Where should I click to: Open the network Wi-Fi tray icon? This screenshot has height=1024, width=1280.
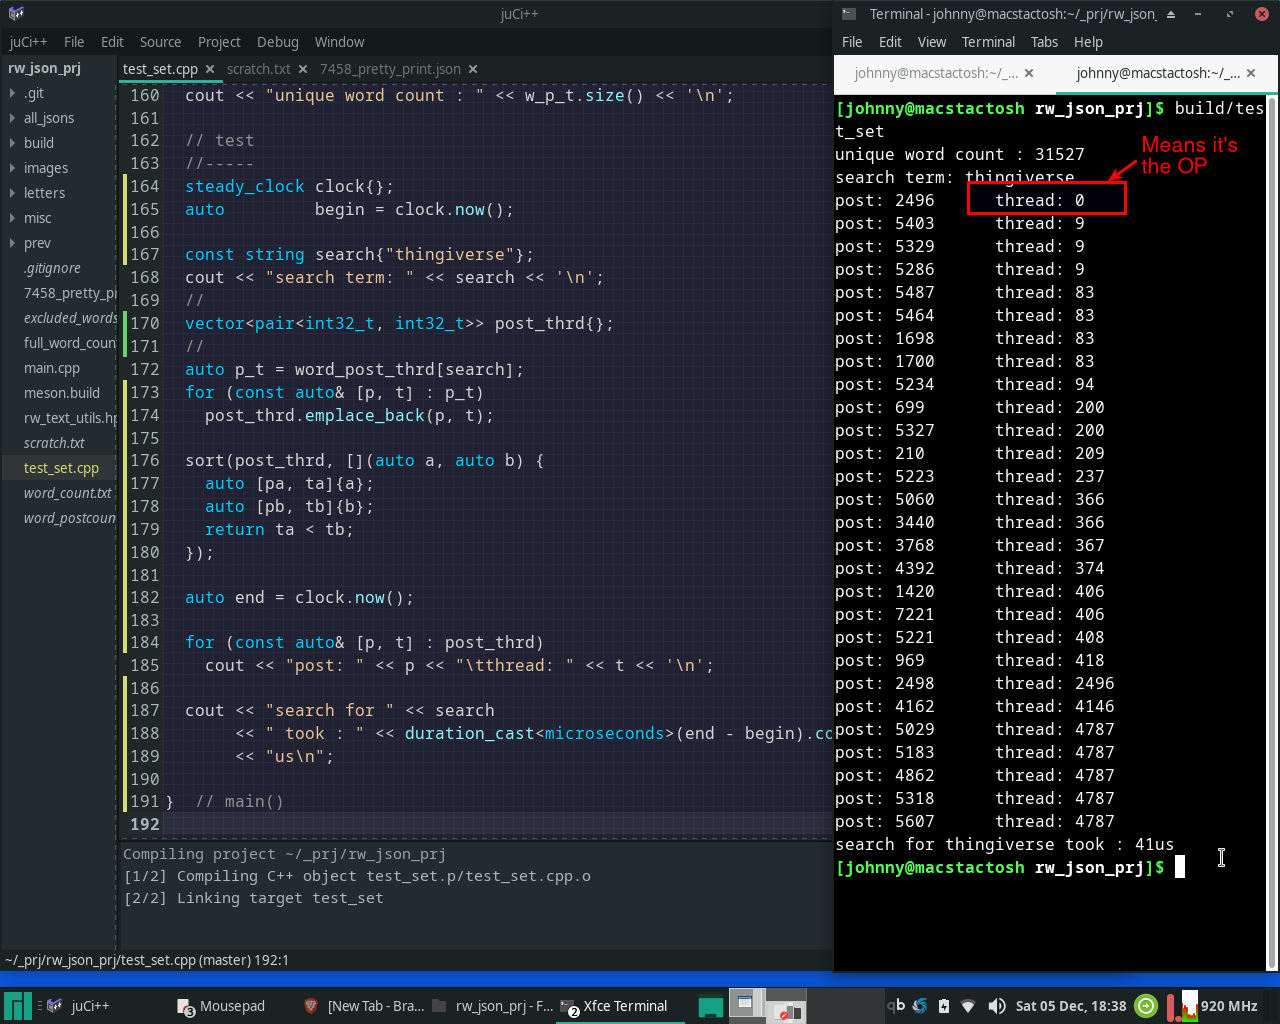(968, 1006)
